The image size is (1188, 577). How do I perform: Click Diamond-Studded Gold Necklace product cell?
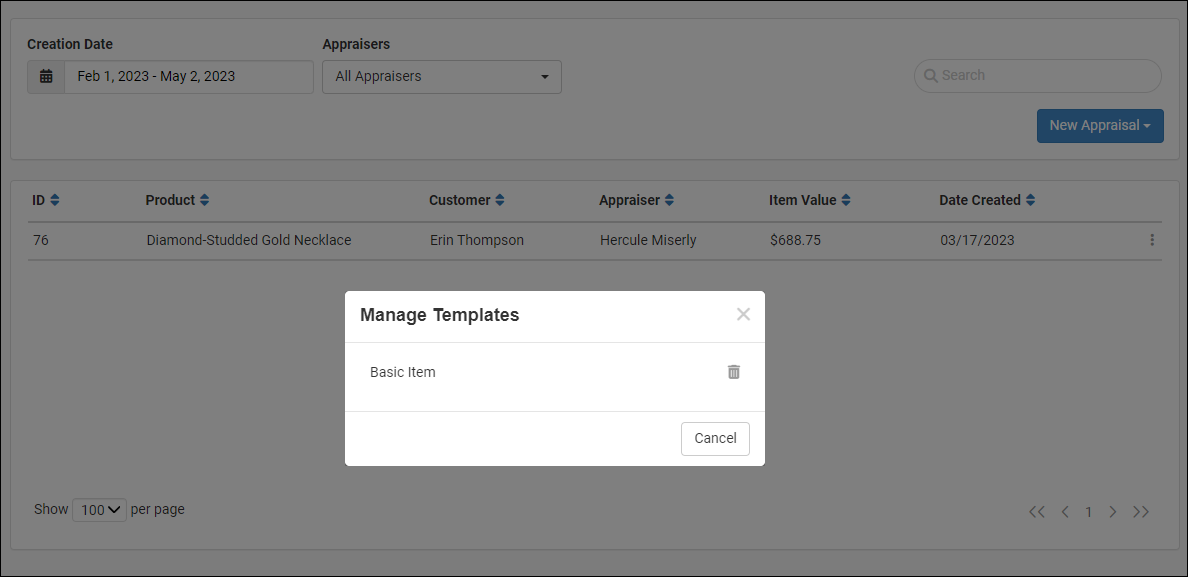pos(249,240)
